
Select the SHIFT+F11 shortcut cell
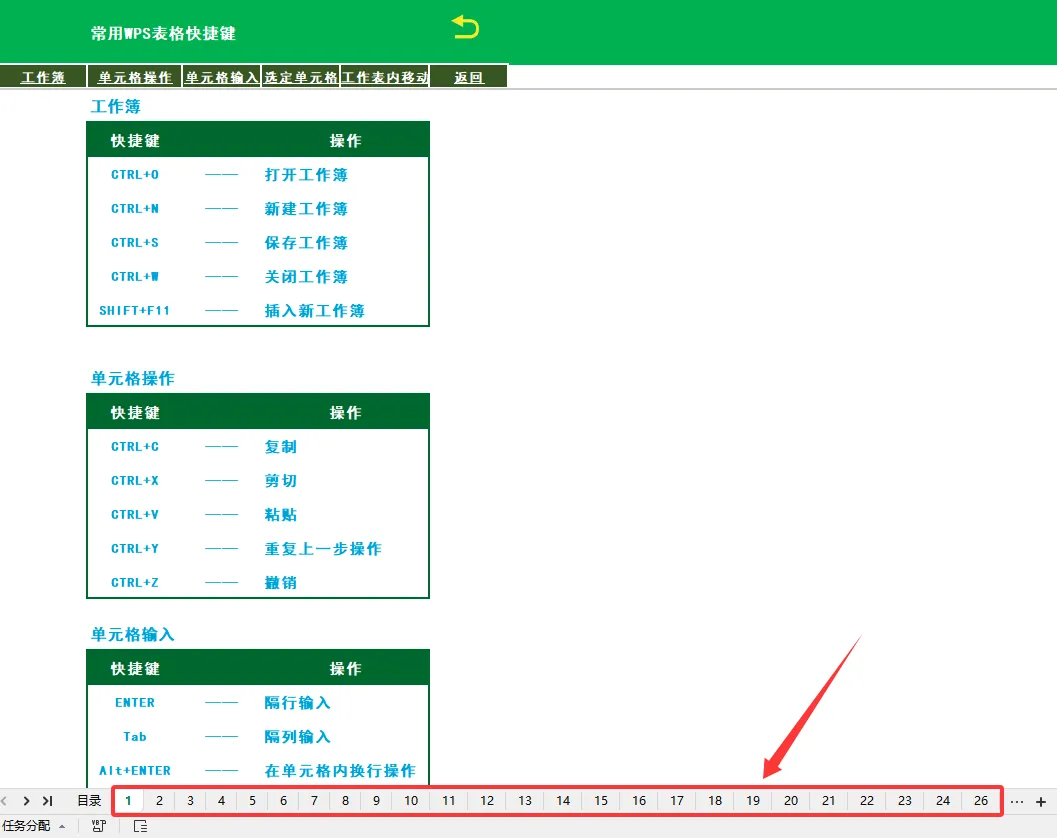134,311
